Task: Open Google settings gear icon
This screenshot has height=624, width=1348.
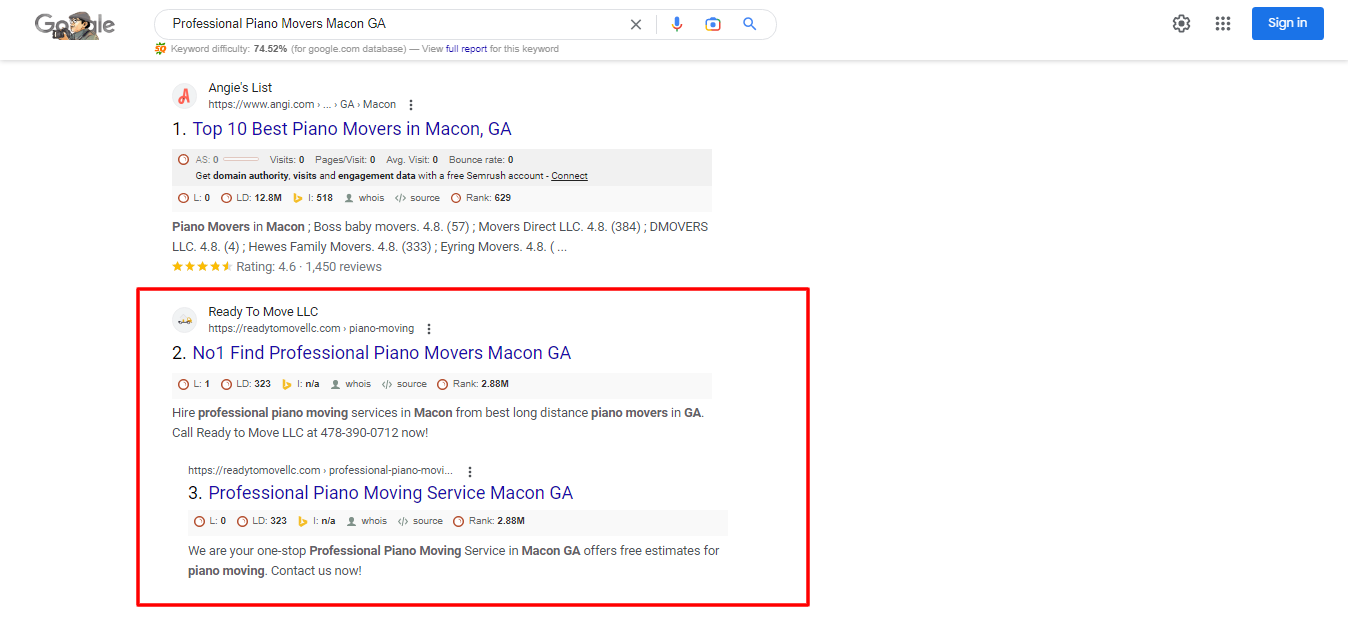Action: pyautogui.click(x=1181, y=24)
